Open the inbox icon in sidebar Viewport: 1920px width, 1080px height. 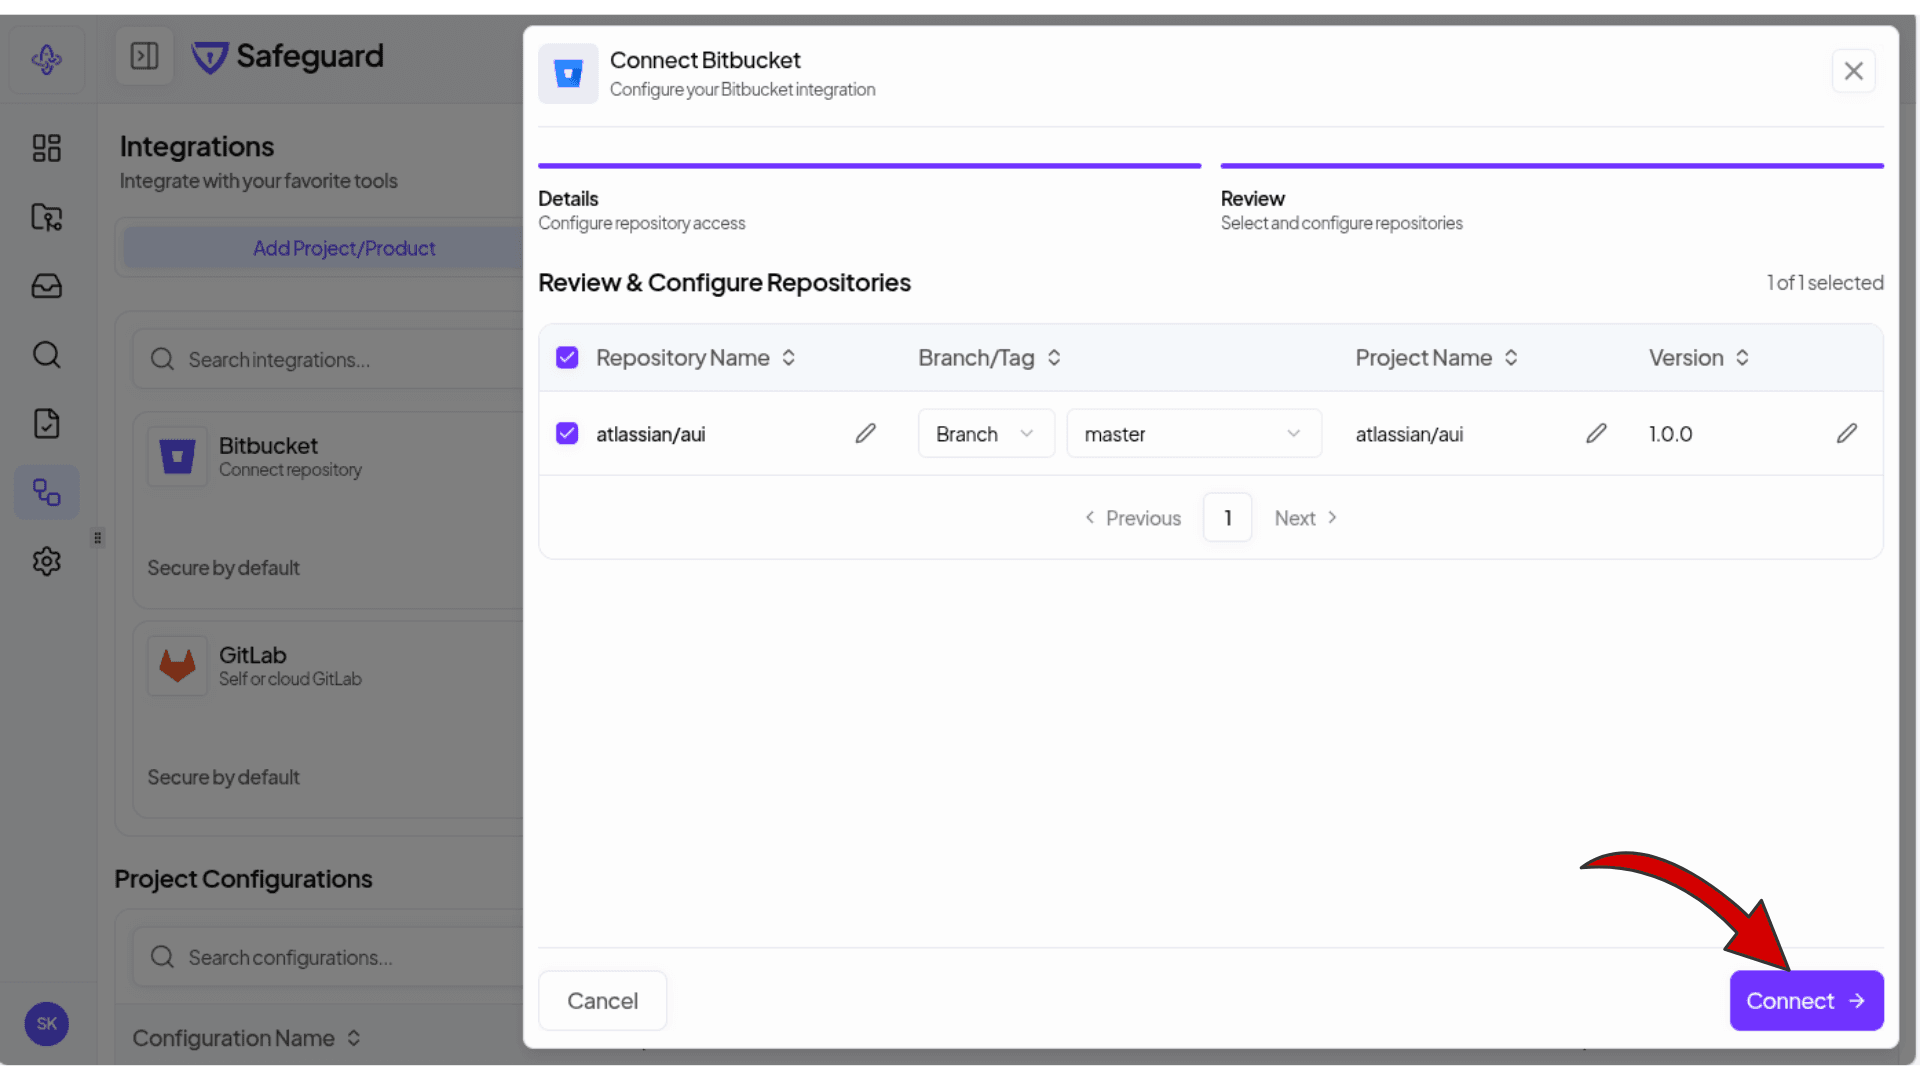(x=46, y=285)
